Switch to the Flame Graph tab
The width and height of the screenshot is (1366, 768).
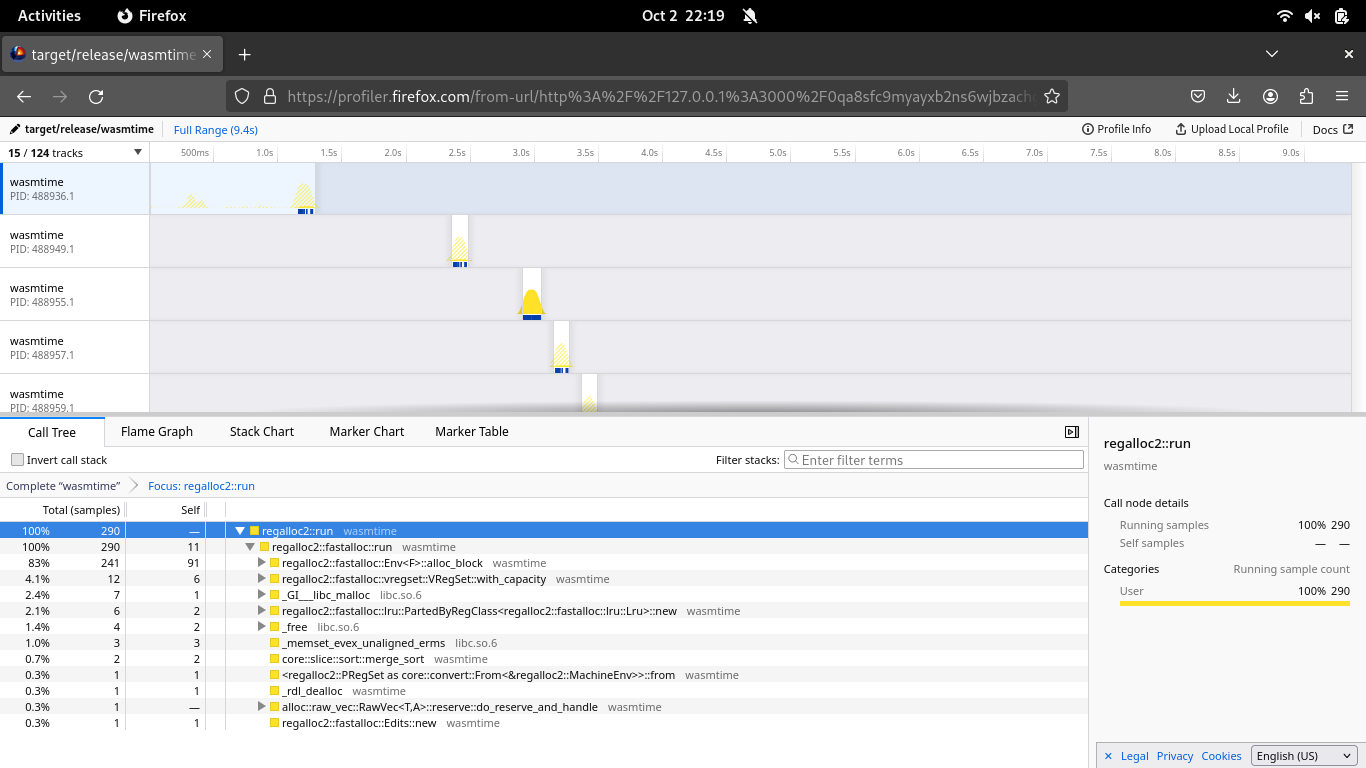point(157,432)
